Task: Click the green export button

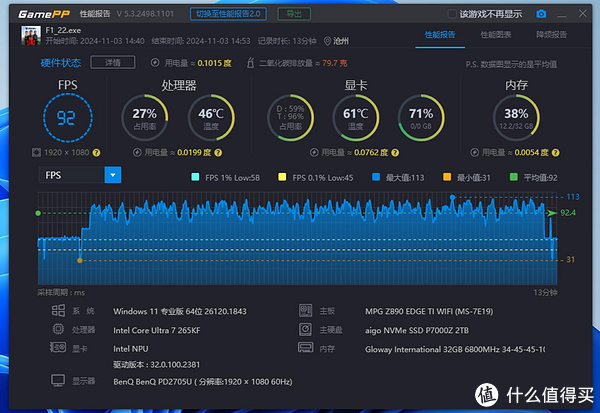Action: tap(294, 14)
